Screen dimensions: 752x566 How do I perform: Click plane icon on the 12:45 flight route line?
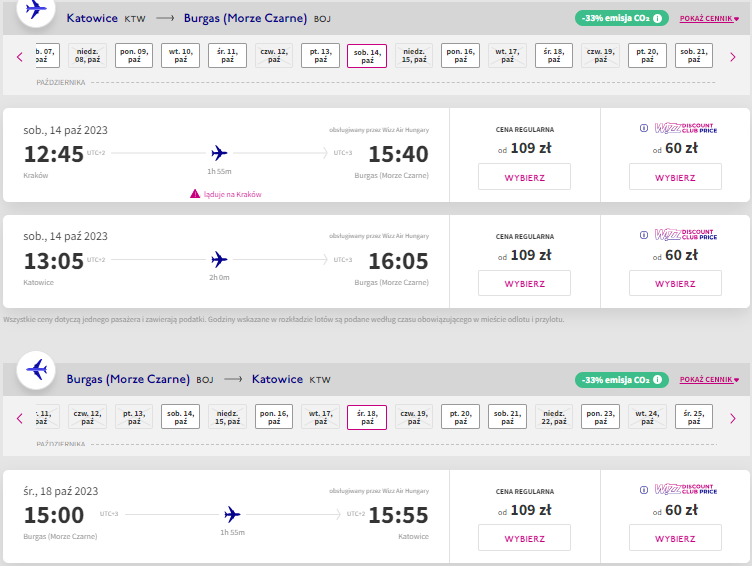(219, 153)
